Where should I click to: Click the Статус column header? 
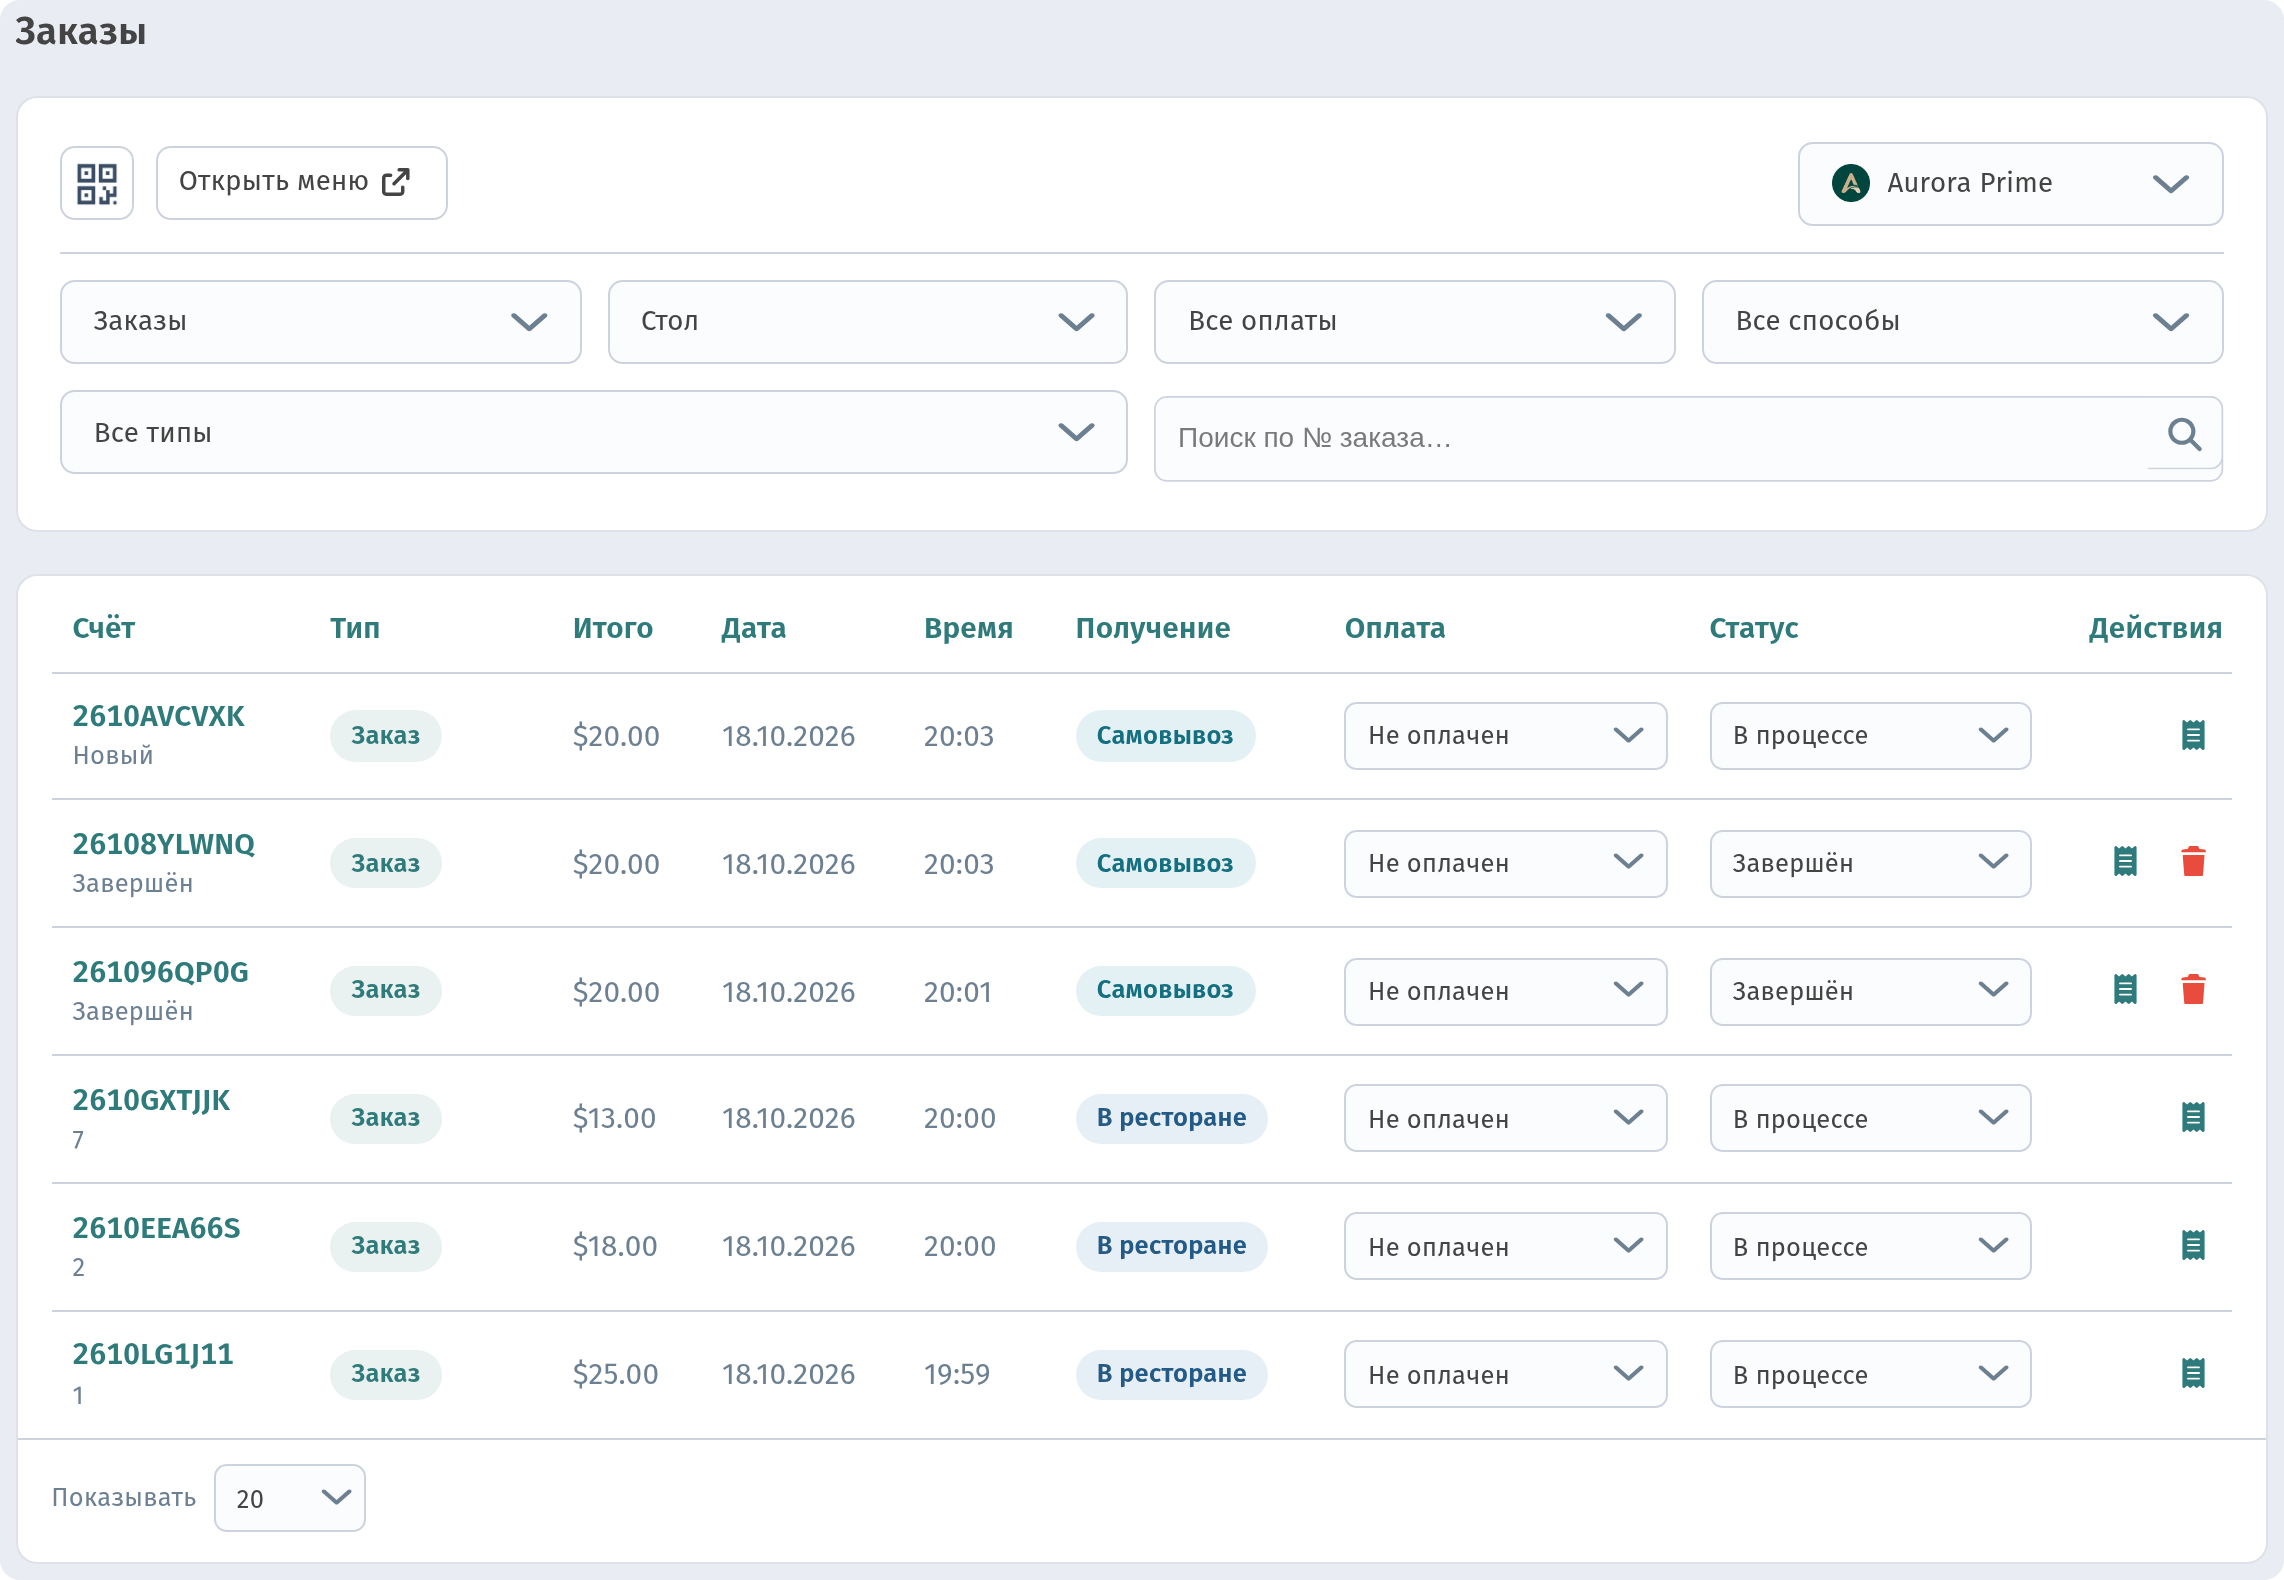tap(1754, 628)
